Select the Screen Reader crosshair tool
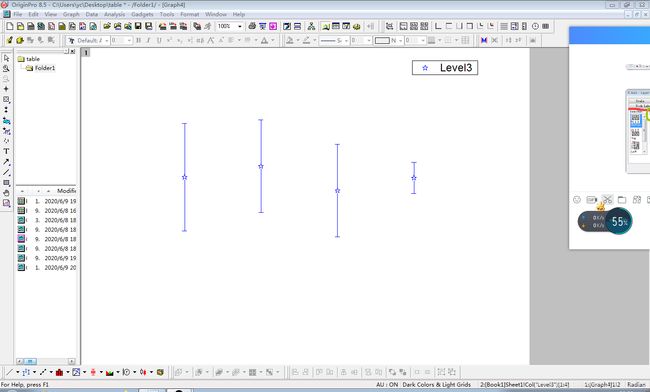This screenshot has width=650, height=392. click(6, 89)
